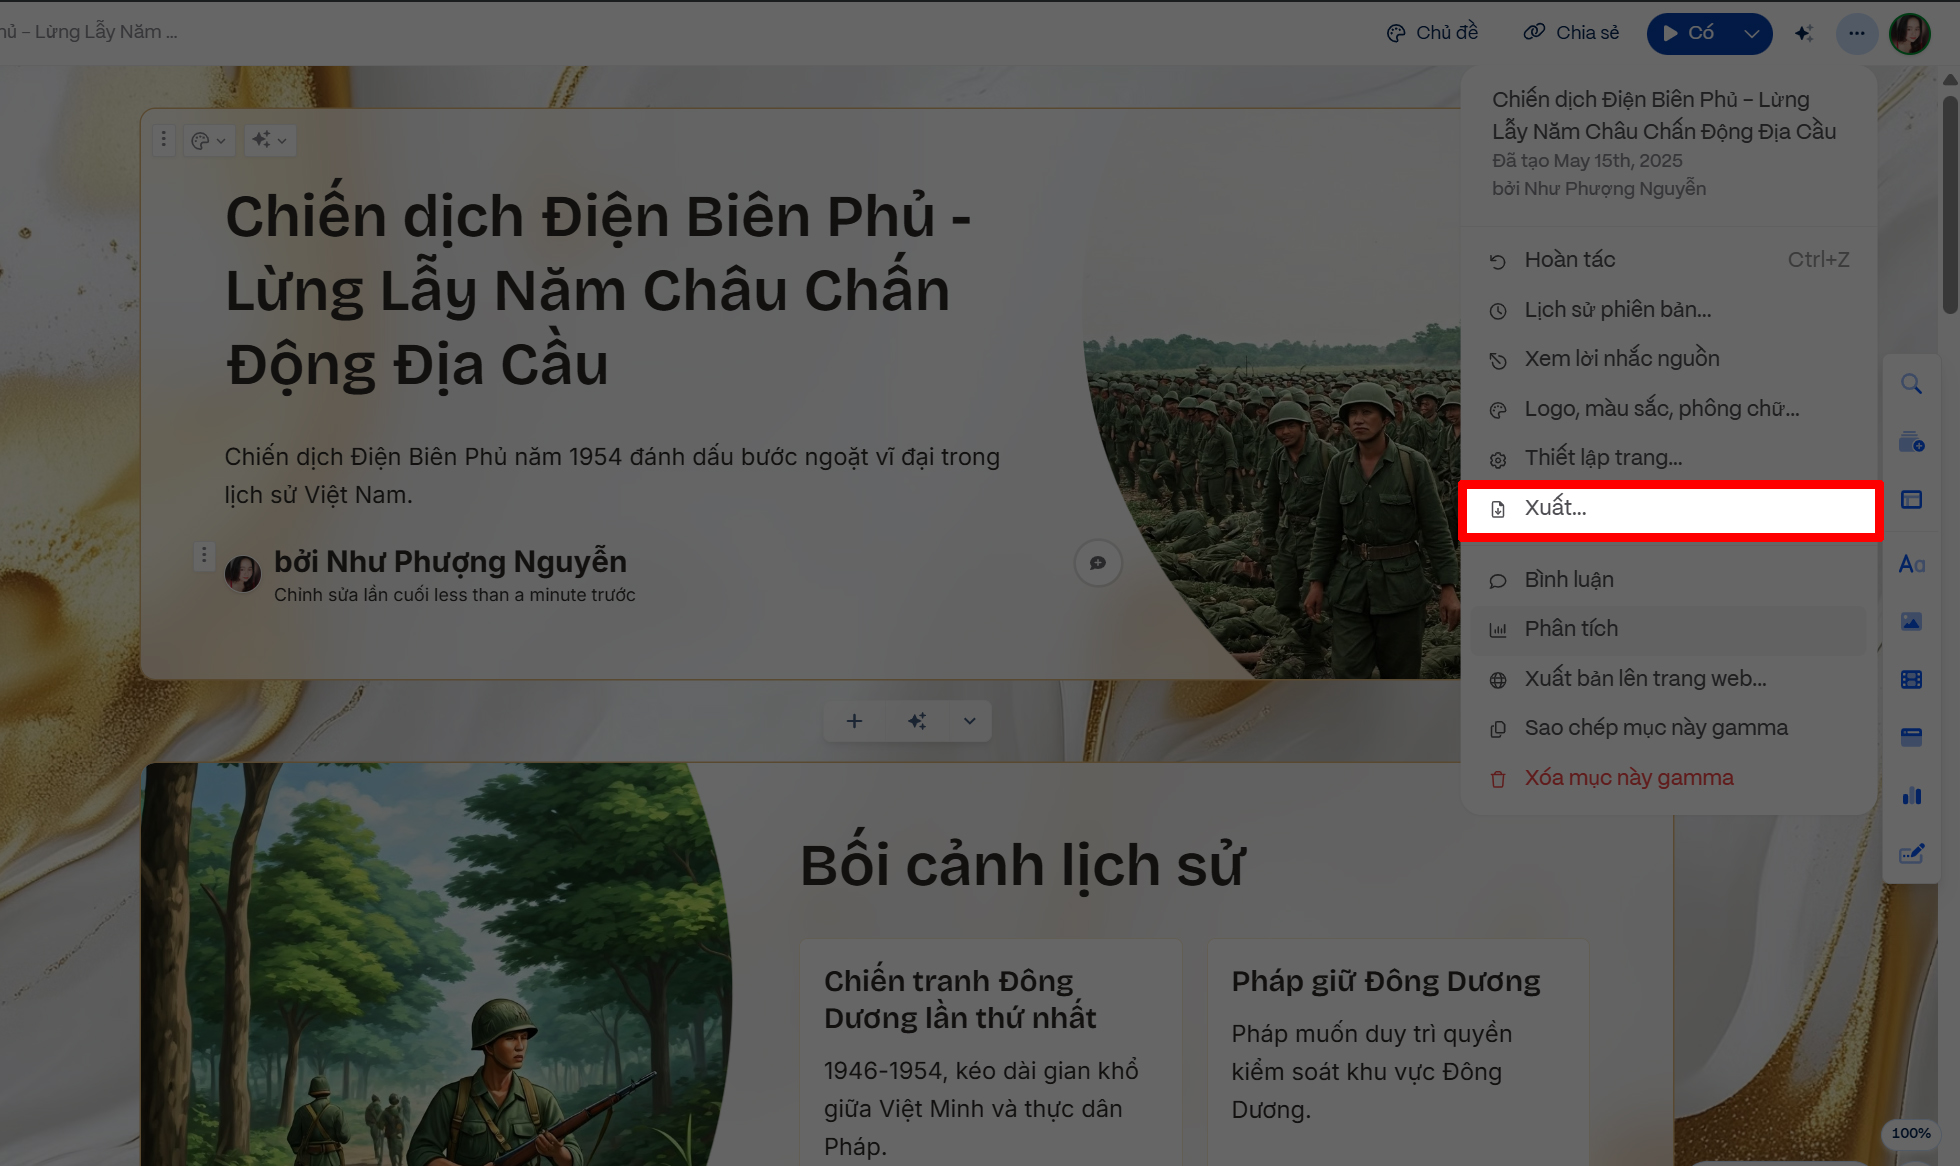
Task: Click the bởi Như Phượng Nguyễn author name
Action: 450,562
